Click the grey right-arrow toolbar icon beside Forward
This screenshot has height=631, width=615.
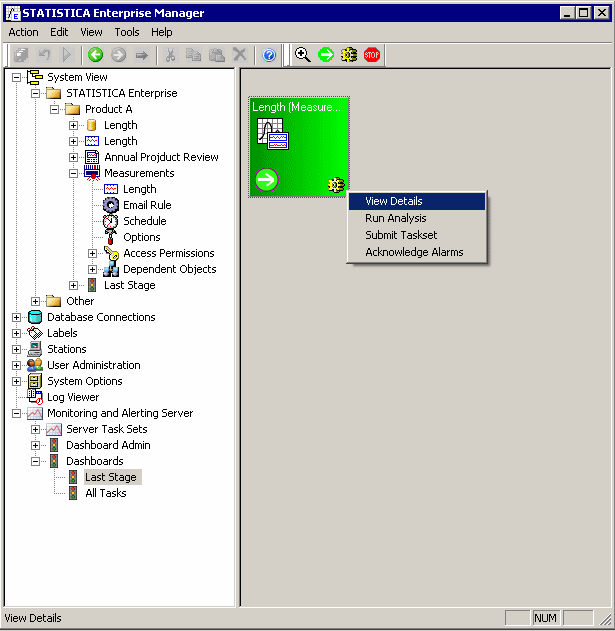click(x=142, y=55)
